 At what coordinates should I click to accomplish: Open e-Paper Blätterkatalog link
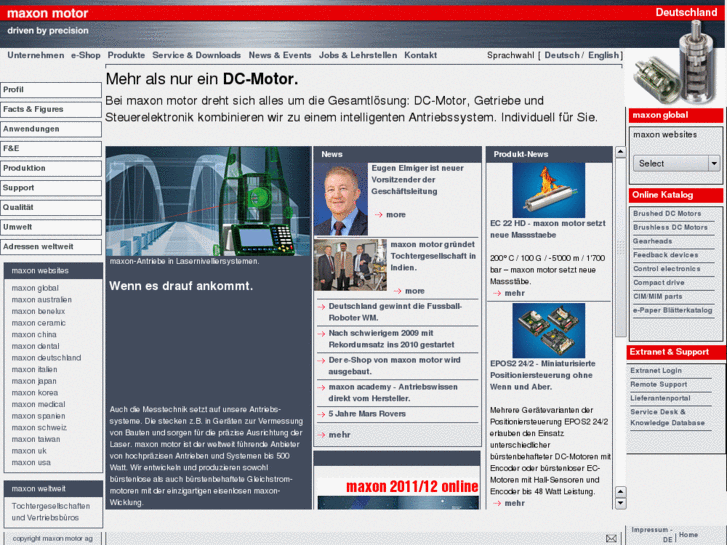(x=673, y=310)
